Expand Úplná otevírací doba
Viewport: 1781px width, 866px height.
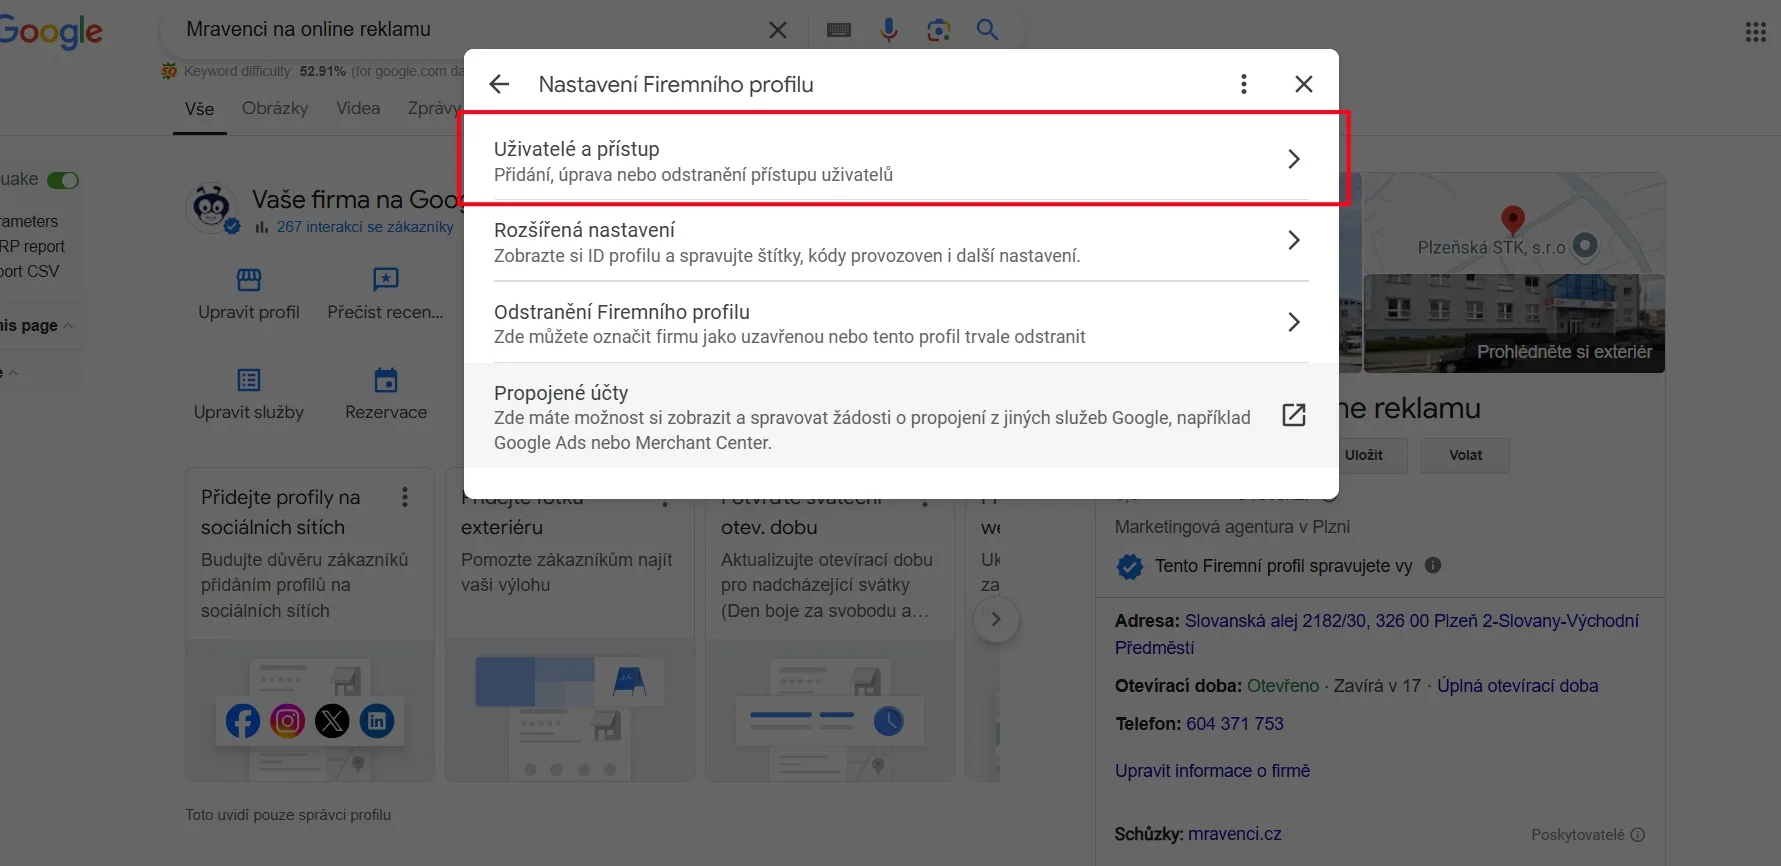(x=1517, y=686)
